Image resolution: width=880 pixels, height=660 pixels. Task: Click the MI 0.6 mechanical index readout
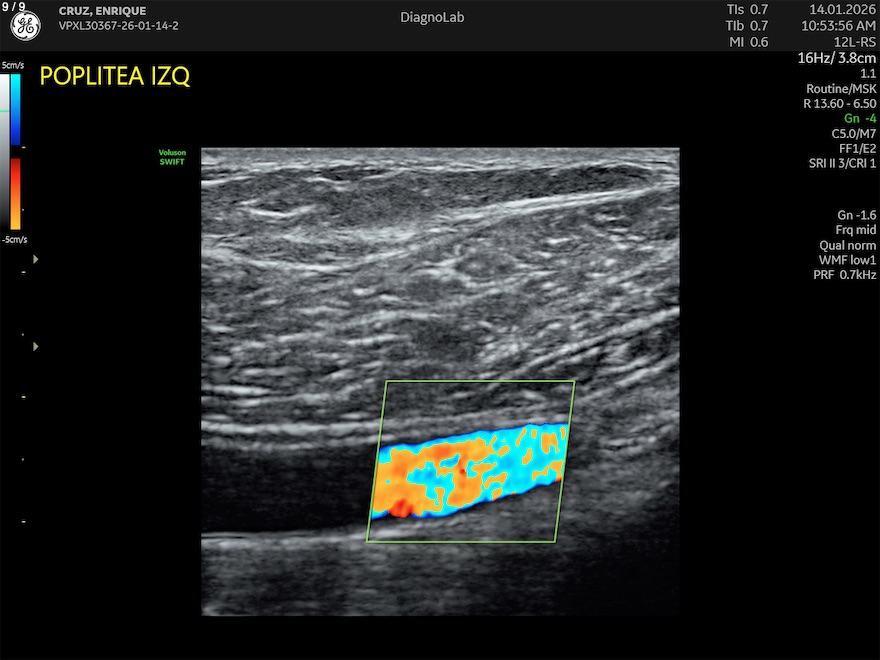747,41
